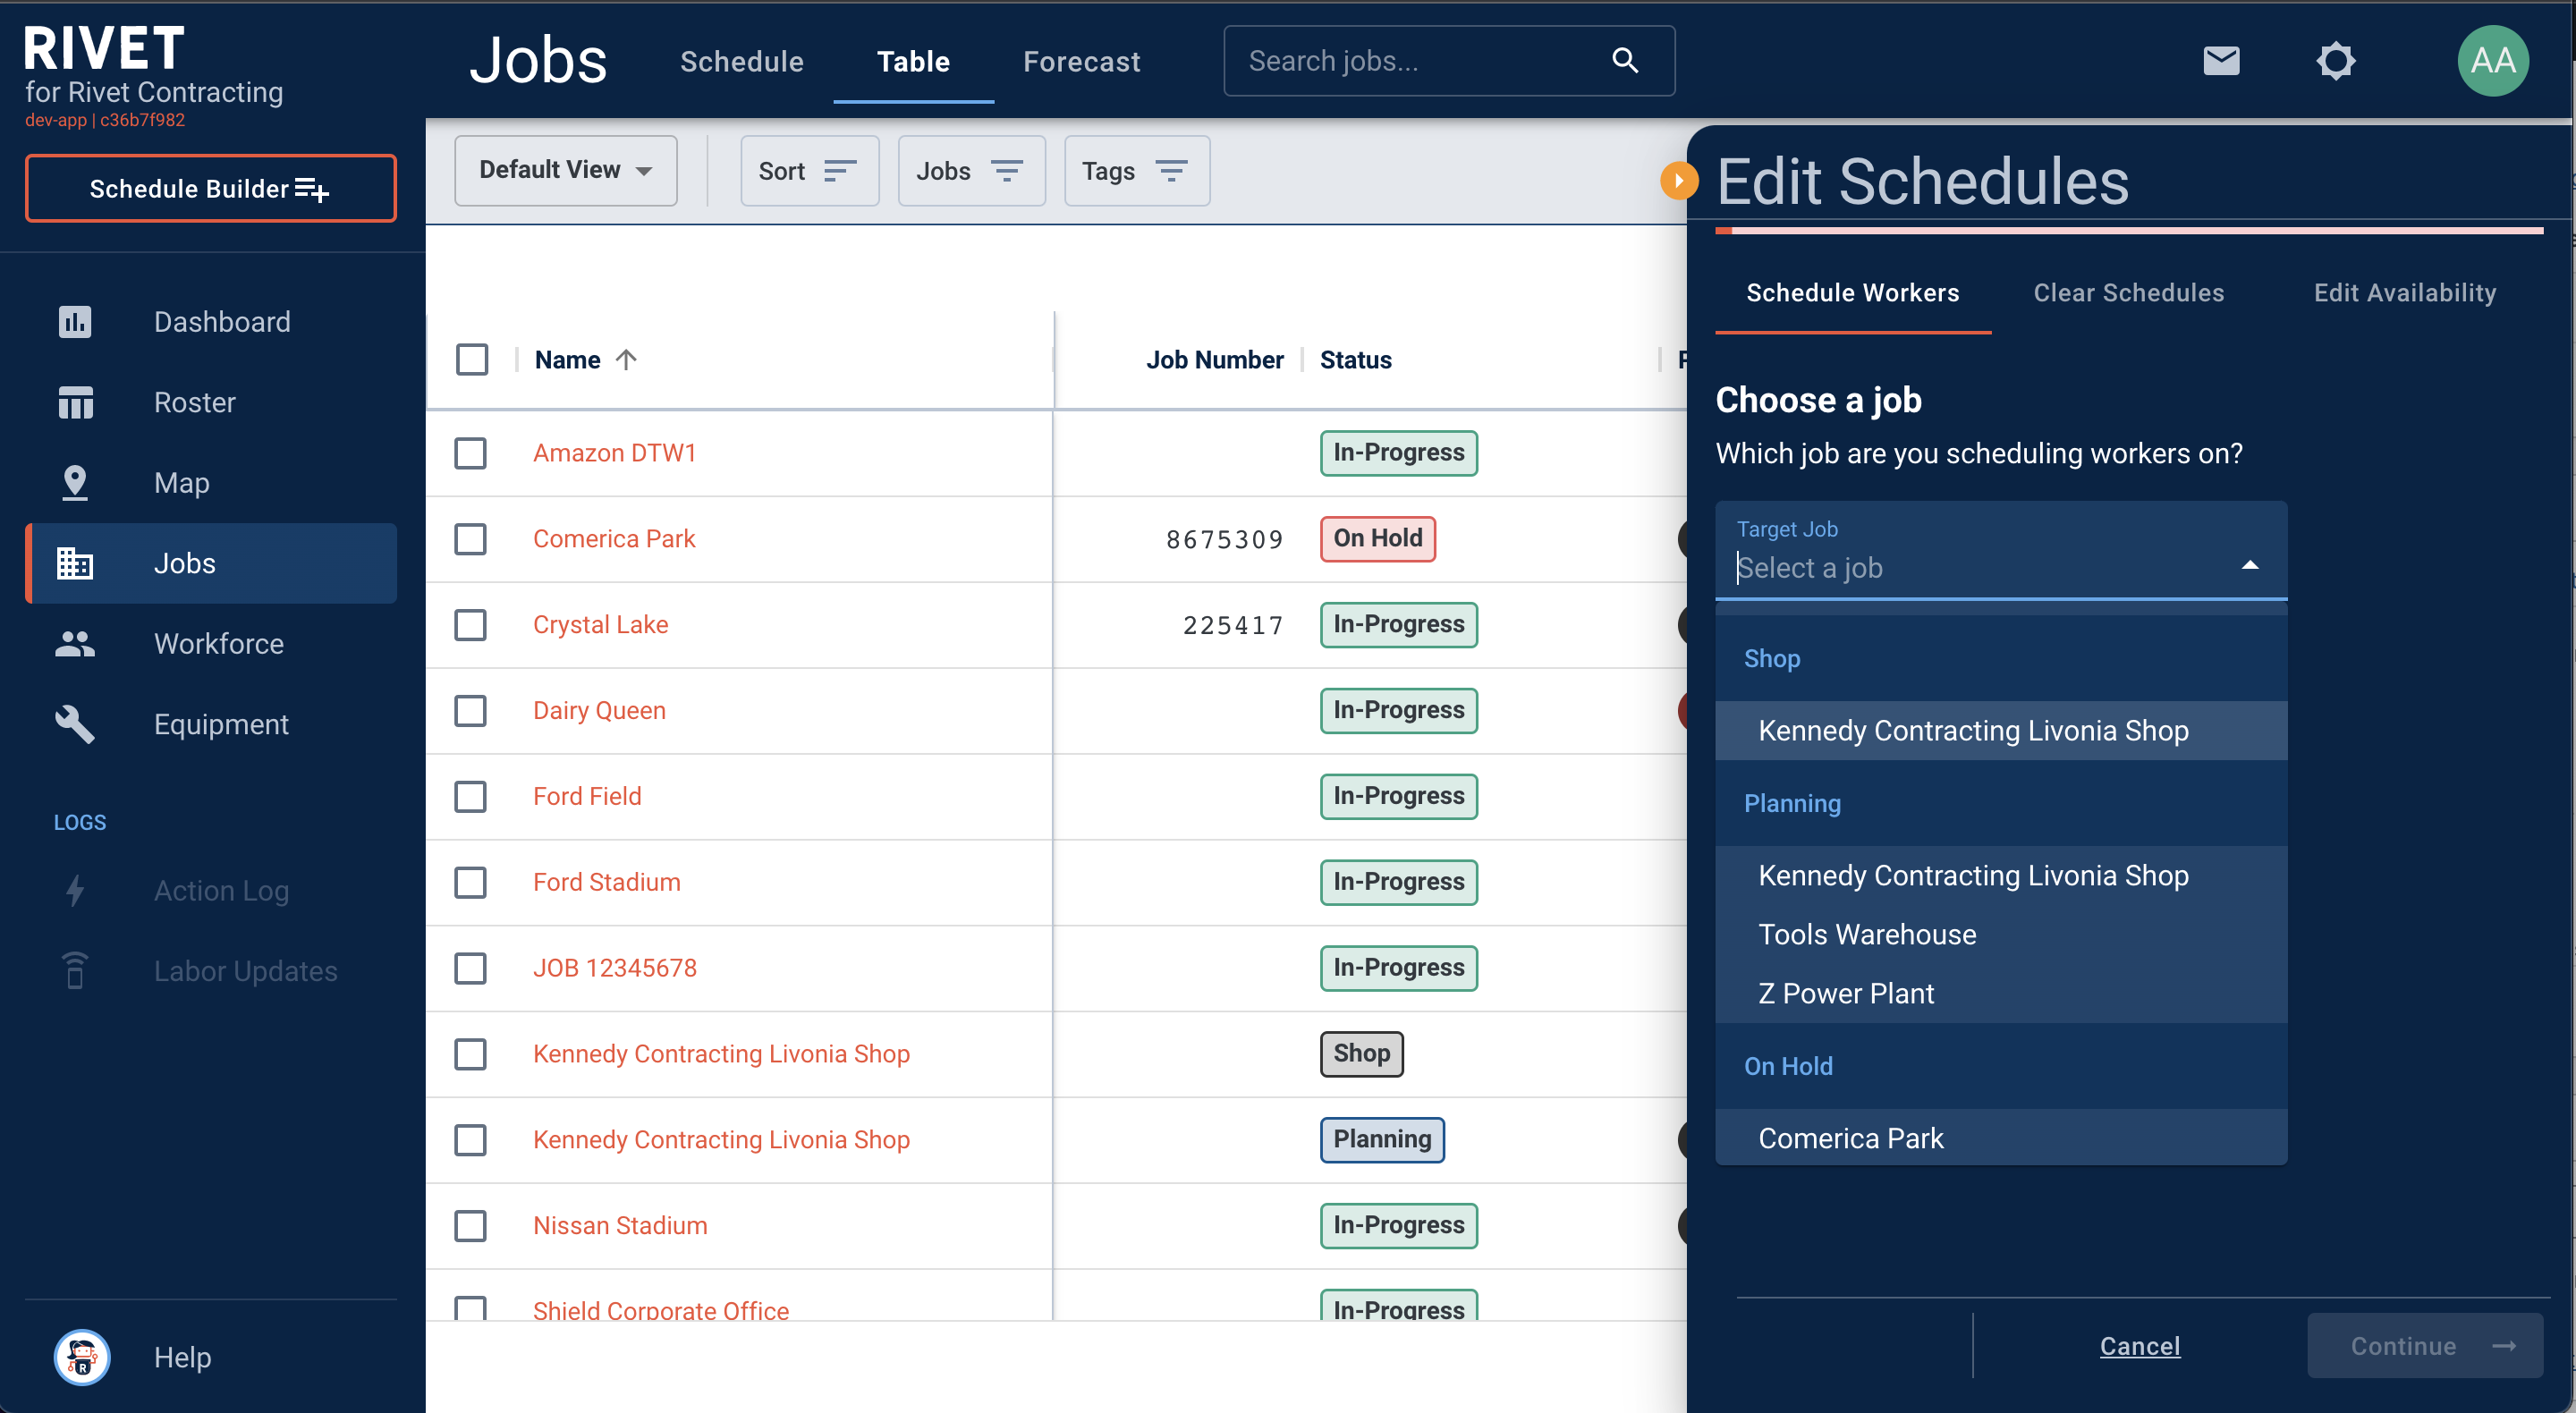Click the search magnifier icon
This screenshot has height=1413, width=2576.
(1625, 61)
